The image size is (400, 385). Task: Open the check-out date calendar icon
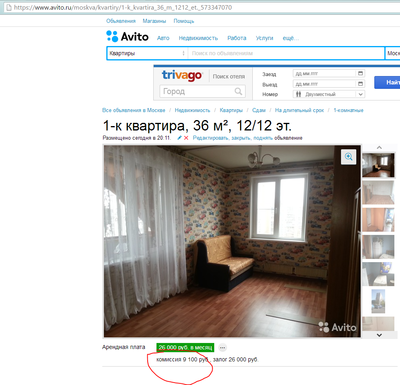pos(360,84)
